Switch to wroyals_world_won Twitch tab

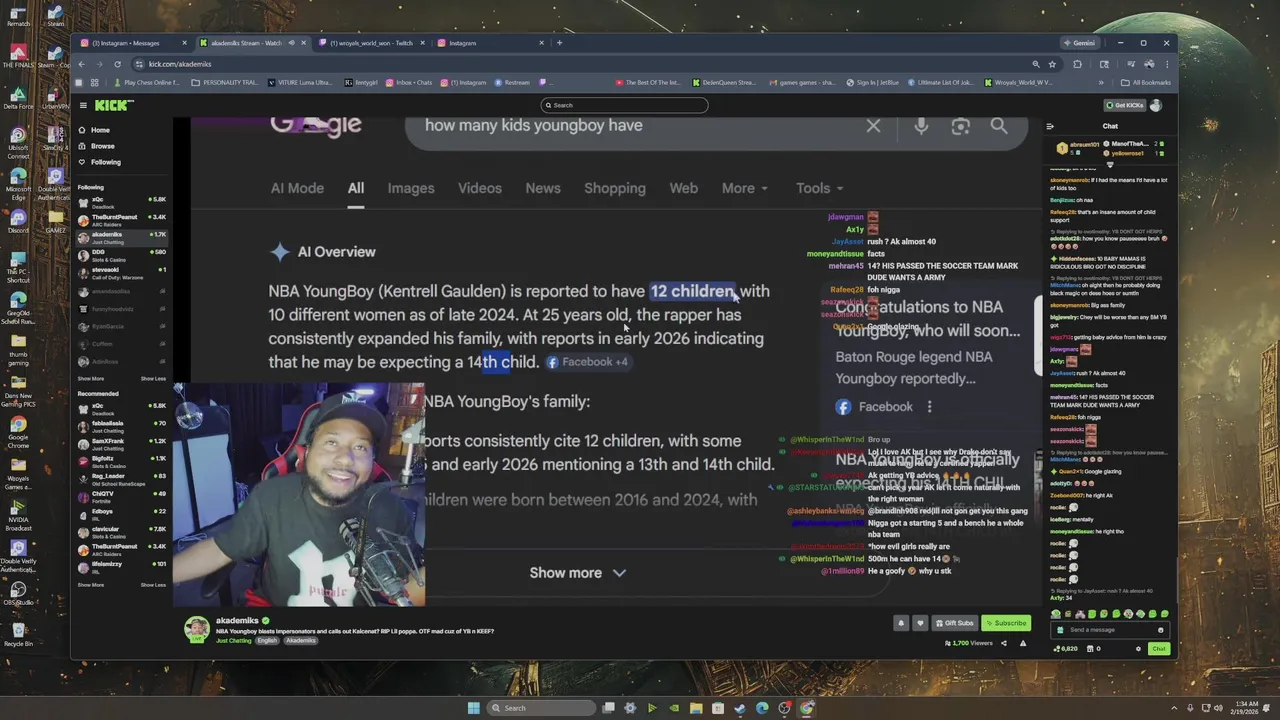pyautogui.click(x=371, y=43)
